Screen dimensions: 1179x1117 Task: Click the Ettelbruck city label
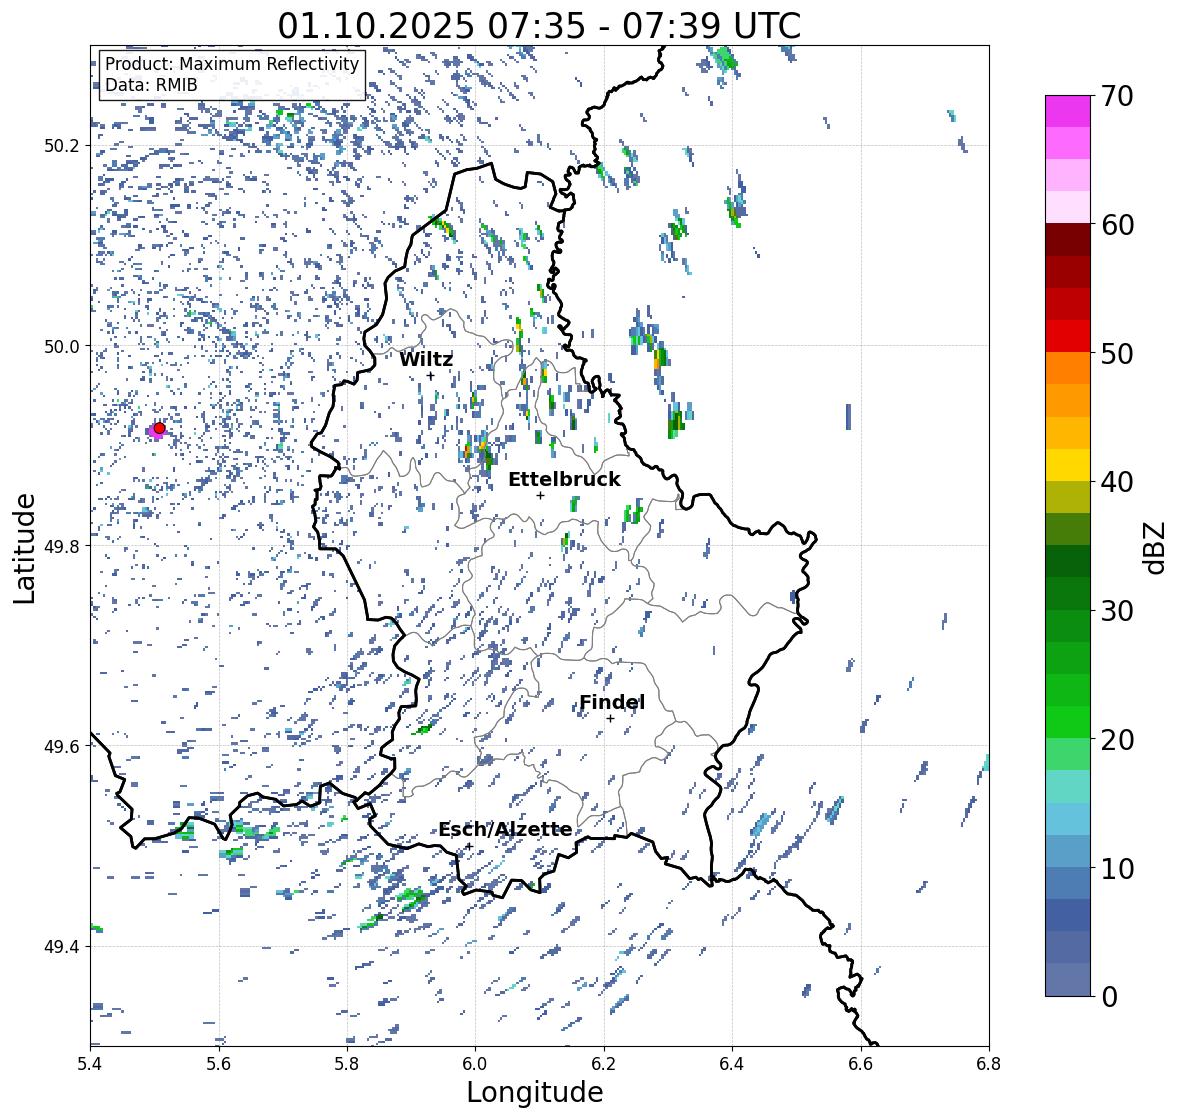[x=565, y=480]
